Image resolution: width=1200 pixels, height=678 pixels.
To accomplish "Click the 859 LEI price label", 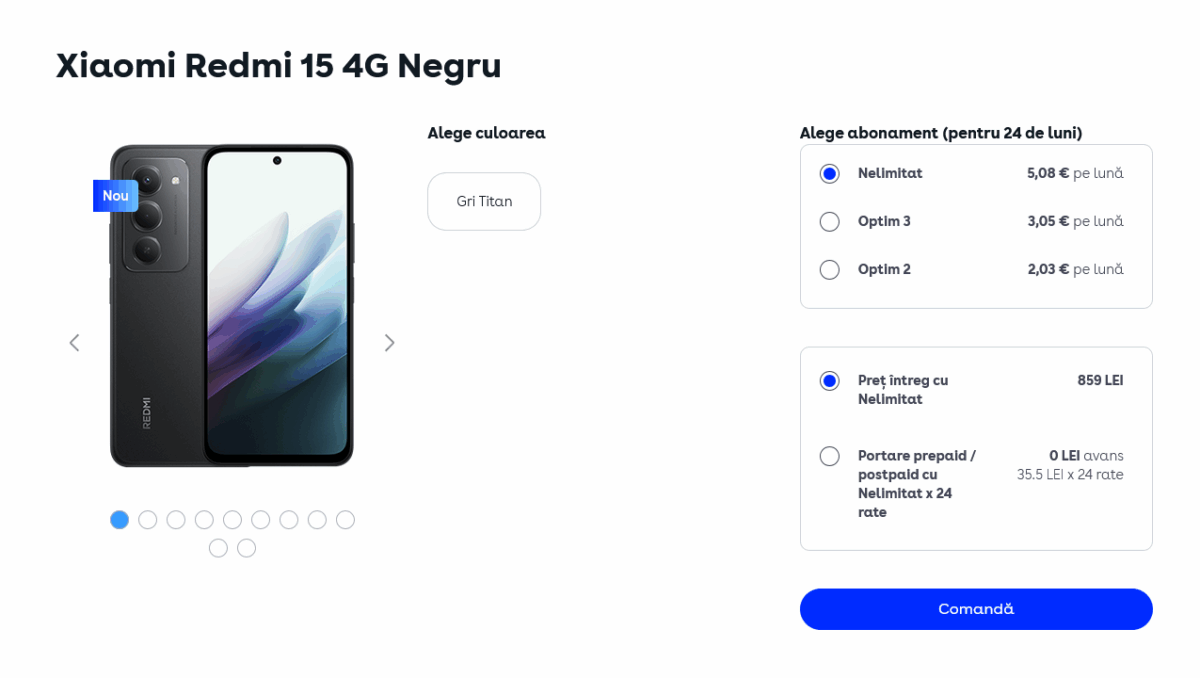I will pos(1100,381).
